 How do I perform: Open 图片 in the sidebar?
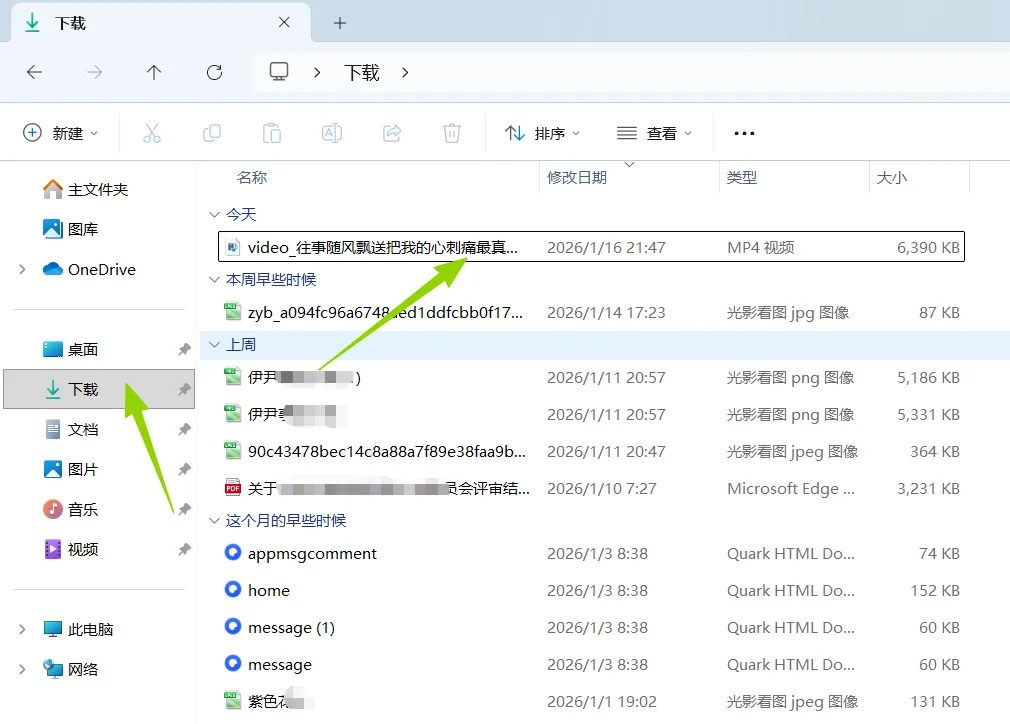coord(71,470)
